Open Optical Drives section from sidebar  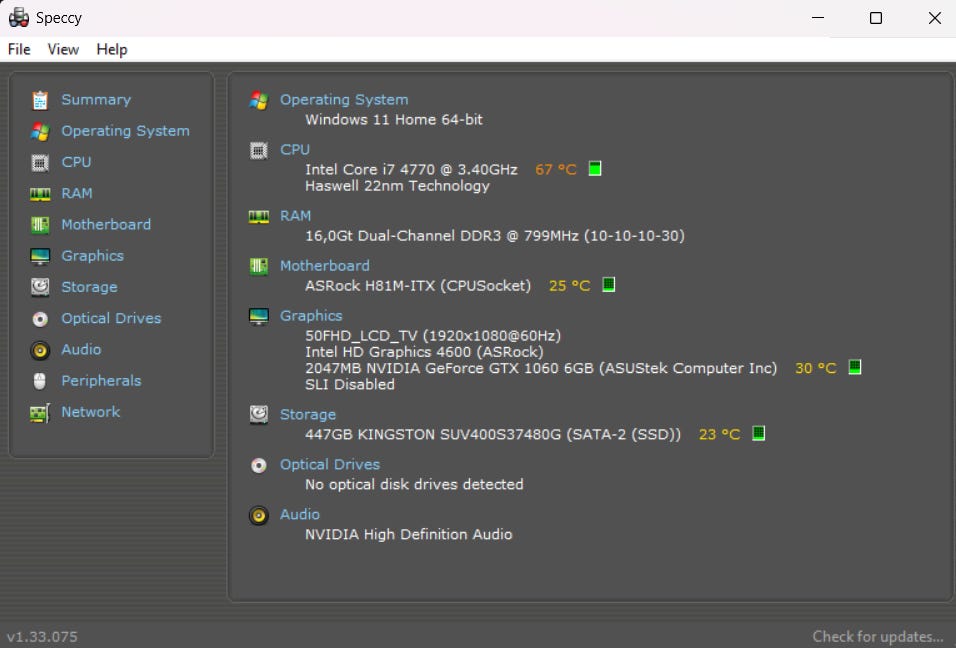click(x=111, y=318)
